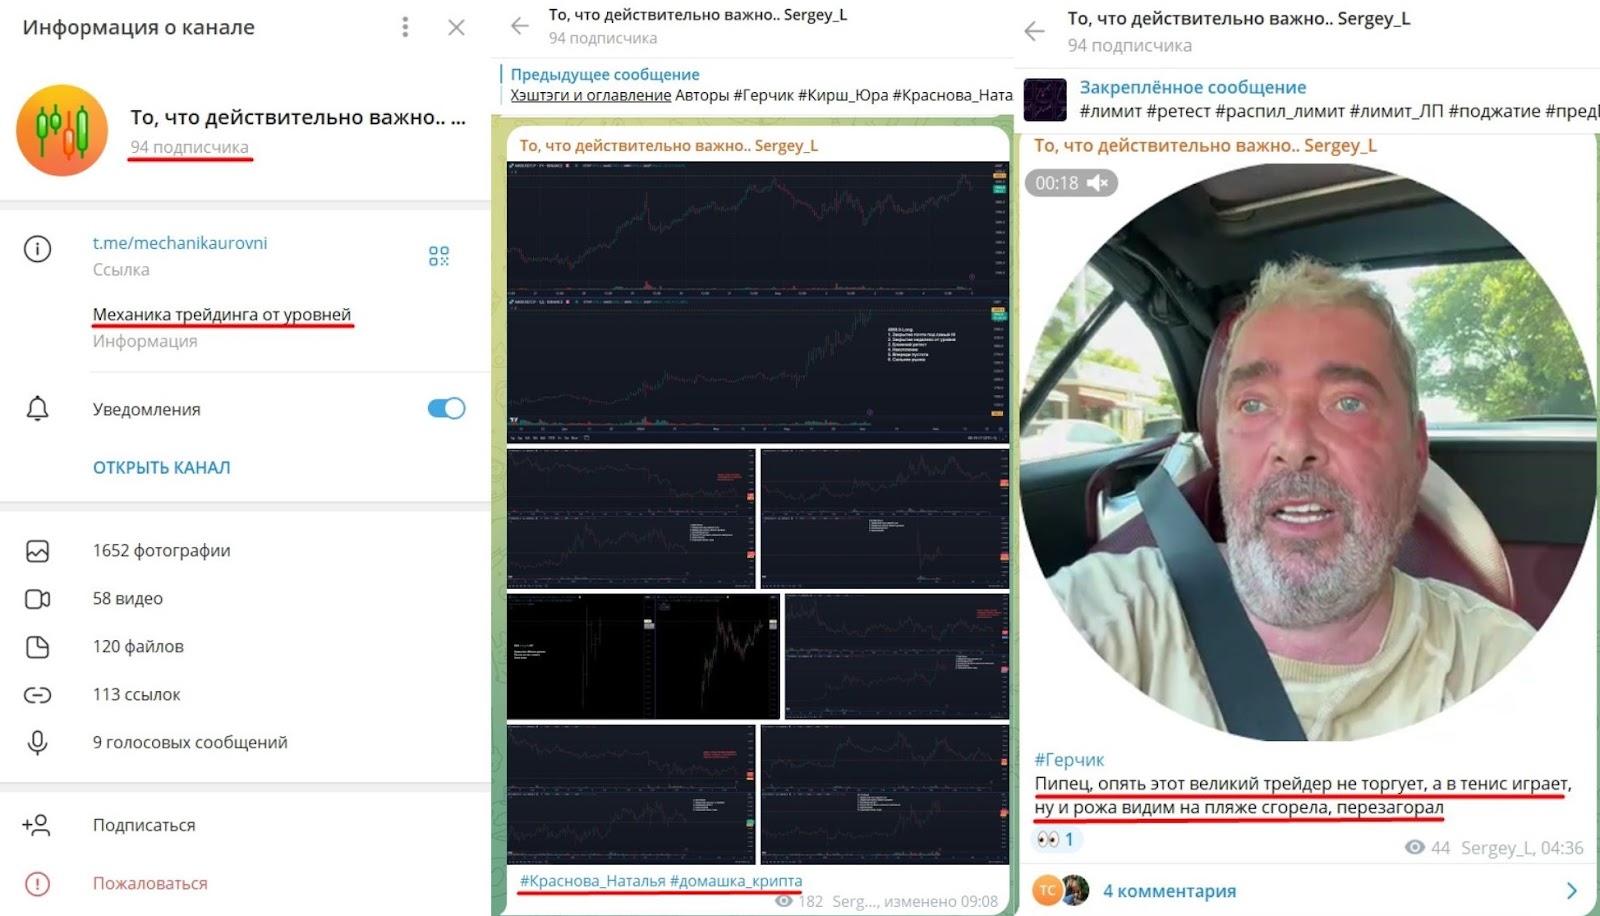Click the right chat header channel title
The height and width of the screenshot is (916, 1600).
1239,18
